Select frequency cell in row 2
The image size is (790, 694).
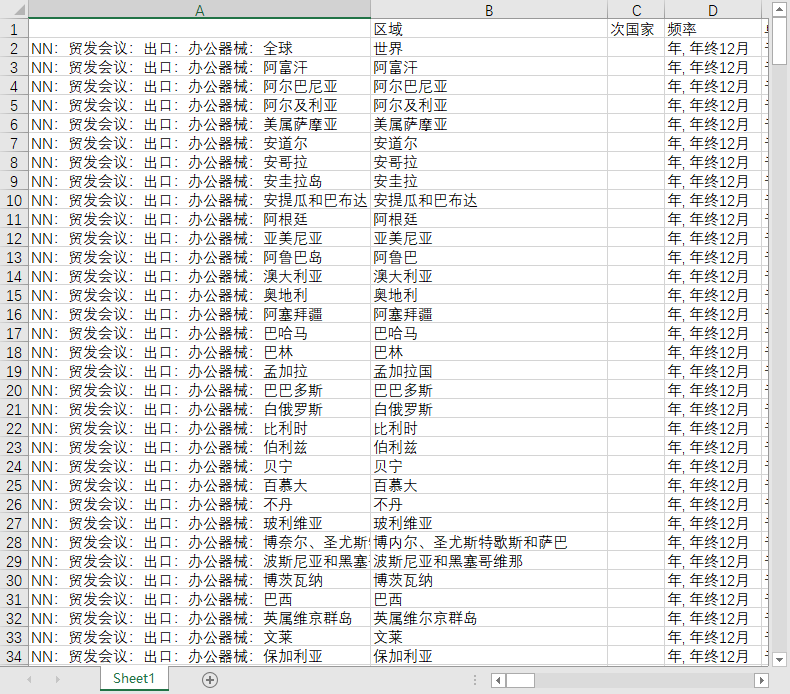click(x=712, y=48)
